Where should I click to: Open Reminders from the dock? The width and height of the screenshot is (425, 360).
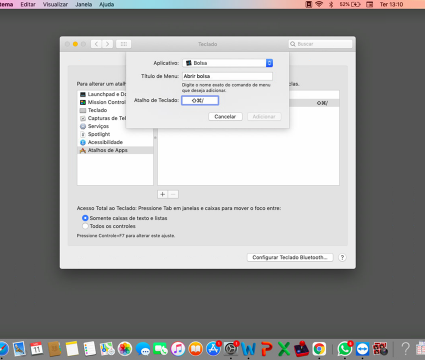pos(90,349)
